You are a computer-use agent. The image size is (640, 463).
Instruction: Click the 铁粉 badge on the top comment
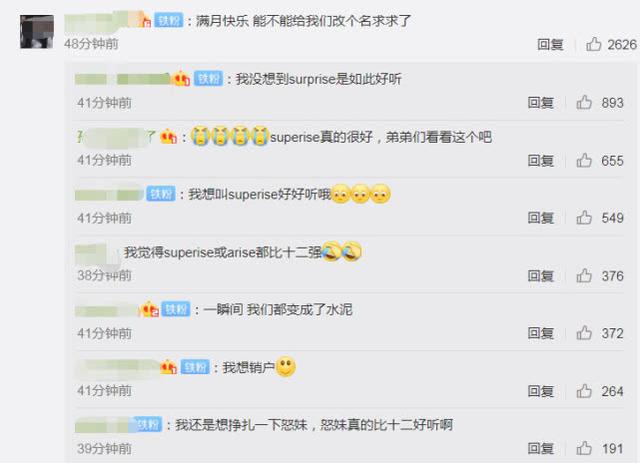coord(169,20)
